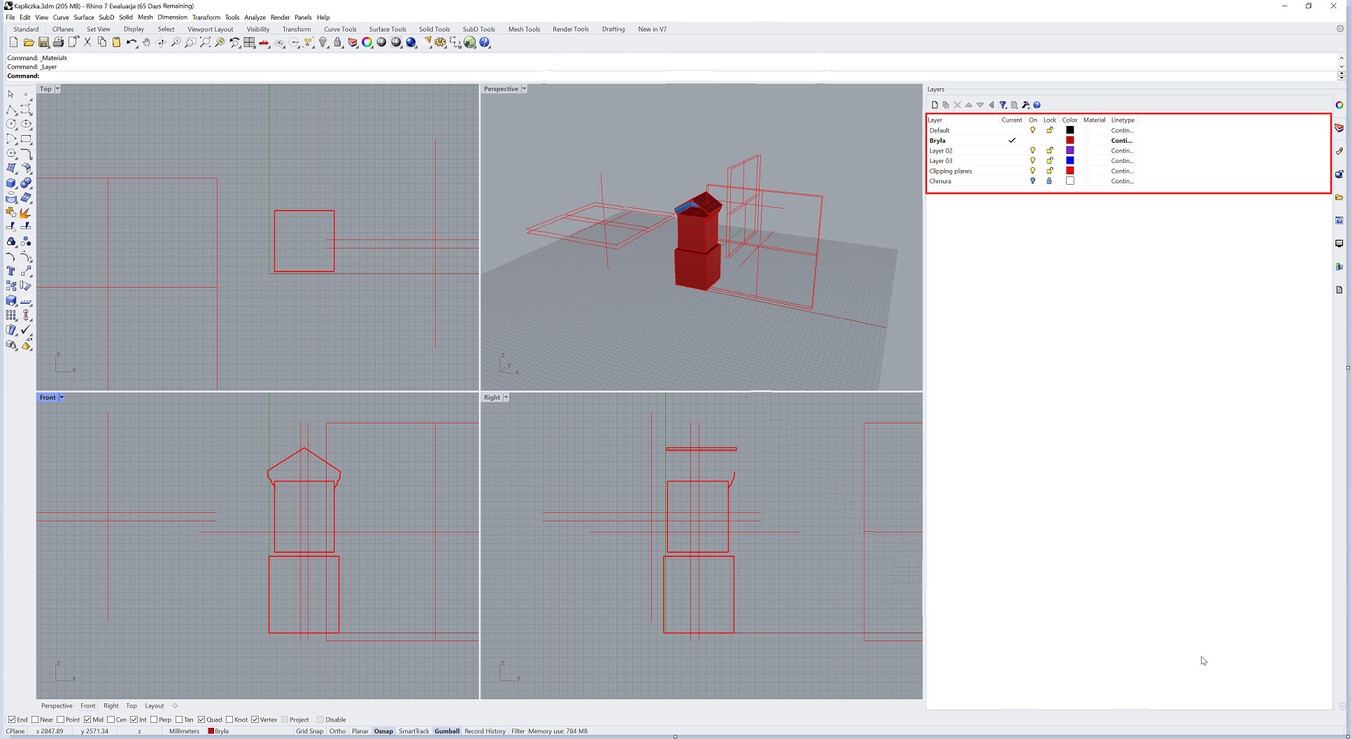The image size is (1352, 739).
Task: Change the Layer 03 blue color swatch
Action: [1069, 161]
